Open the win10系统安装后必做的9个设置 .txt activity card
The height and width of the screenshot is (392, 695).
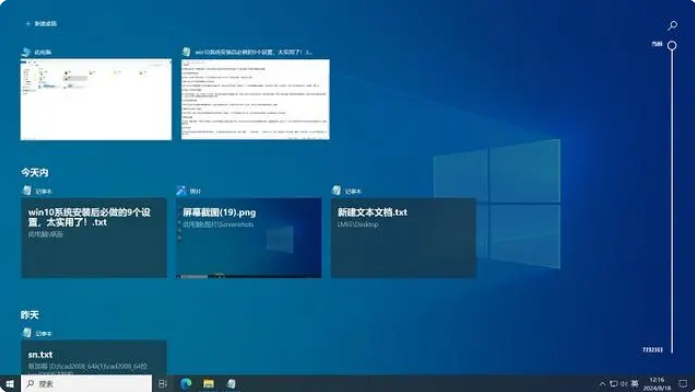tap(94, 238)
